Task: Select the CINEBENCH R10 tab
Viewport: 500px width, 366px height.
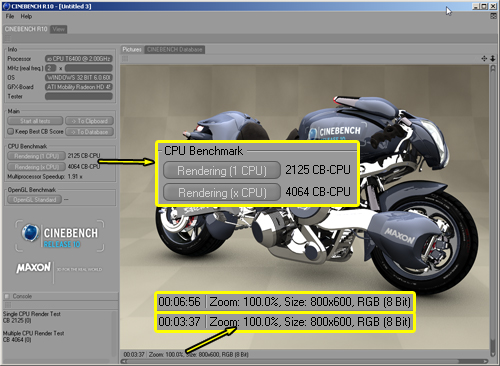Action: pyautogui.click(x=26, y=29)
